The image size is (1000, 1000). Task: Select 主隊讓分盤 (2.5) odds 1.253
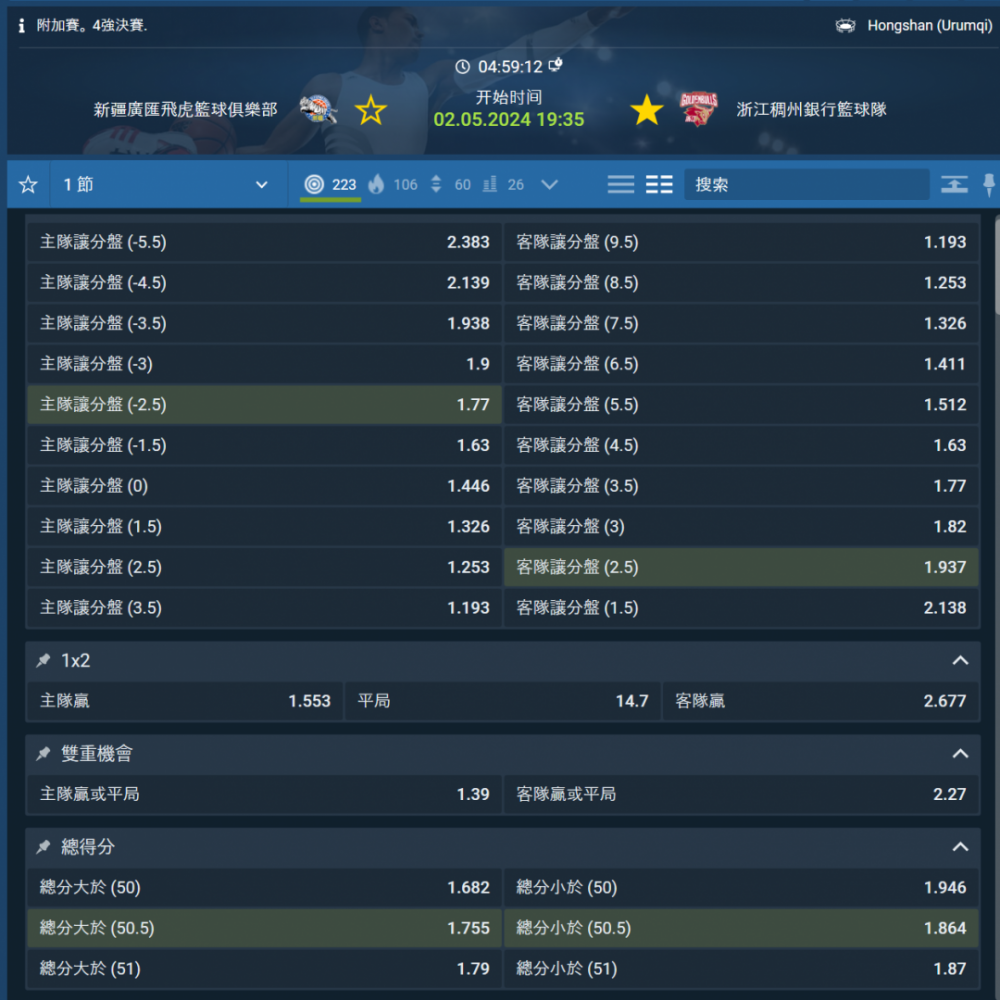click(x=265, y=568)
